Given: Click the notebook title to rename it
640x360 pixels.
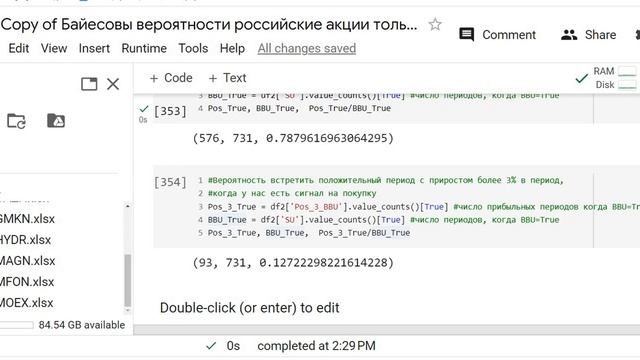Looking at the screenshot, I should pyautogui.click(x=209, y=24).
